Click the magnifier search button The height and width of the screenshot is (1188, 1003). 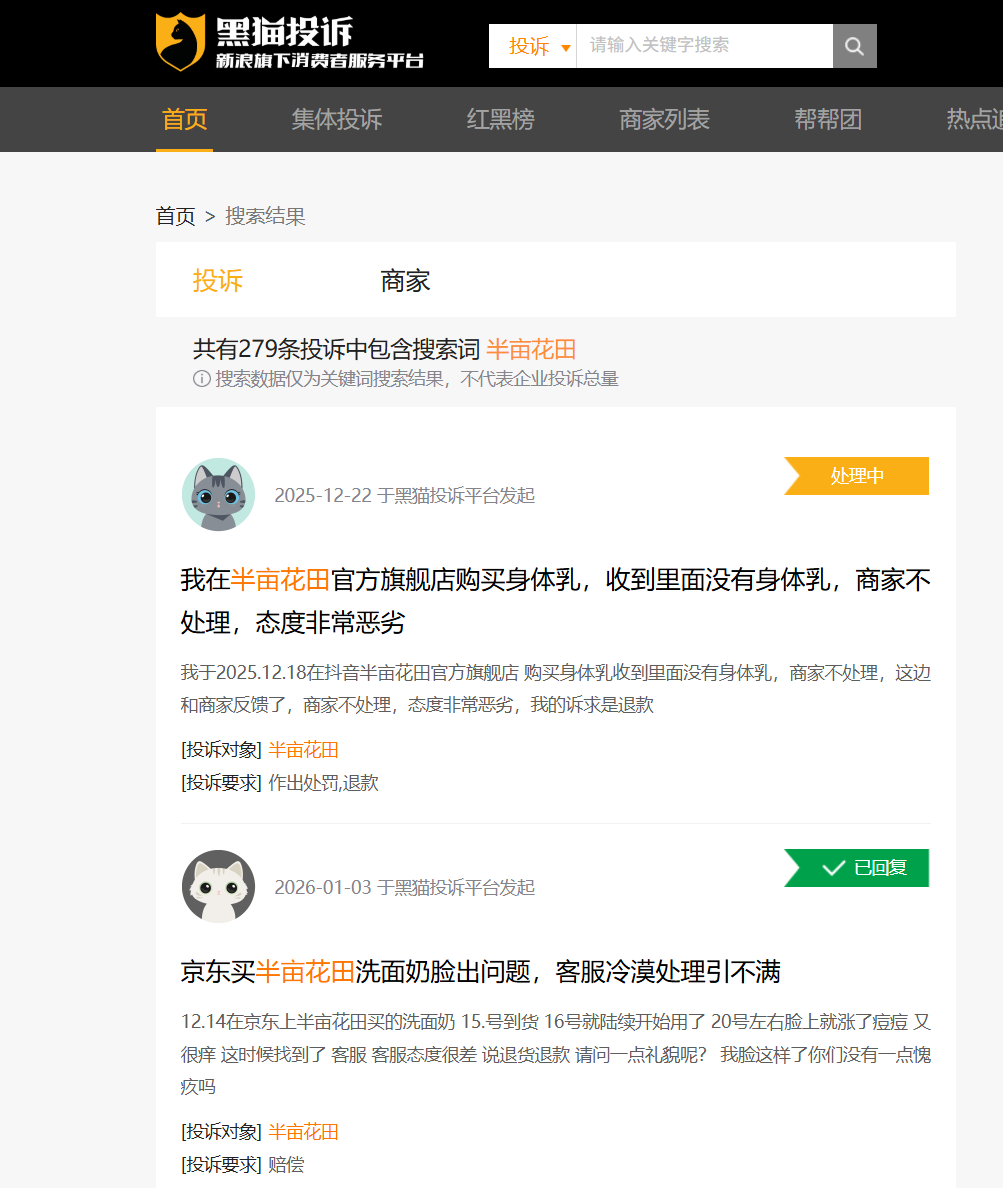(x=854, y=46)
